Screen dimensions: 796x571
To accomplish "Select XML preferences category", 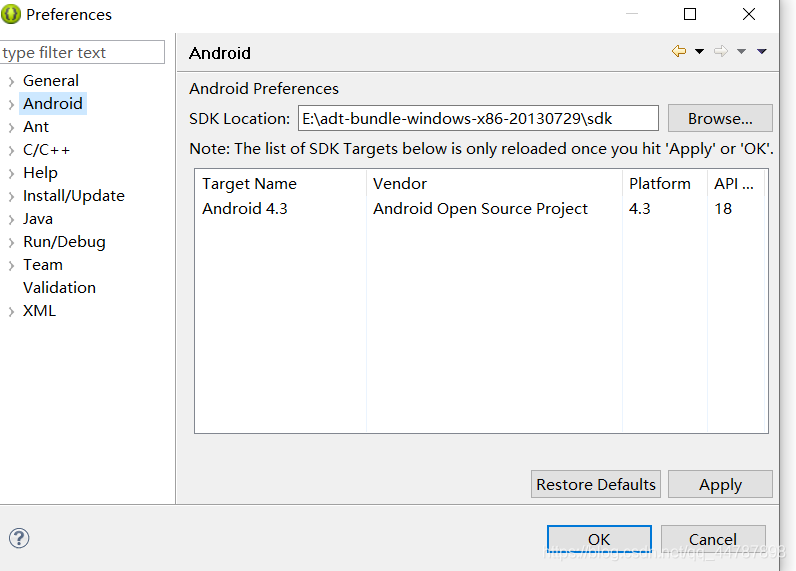I will click(39, 311).
